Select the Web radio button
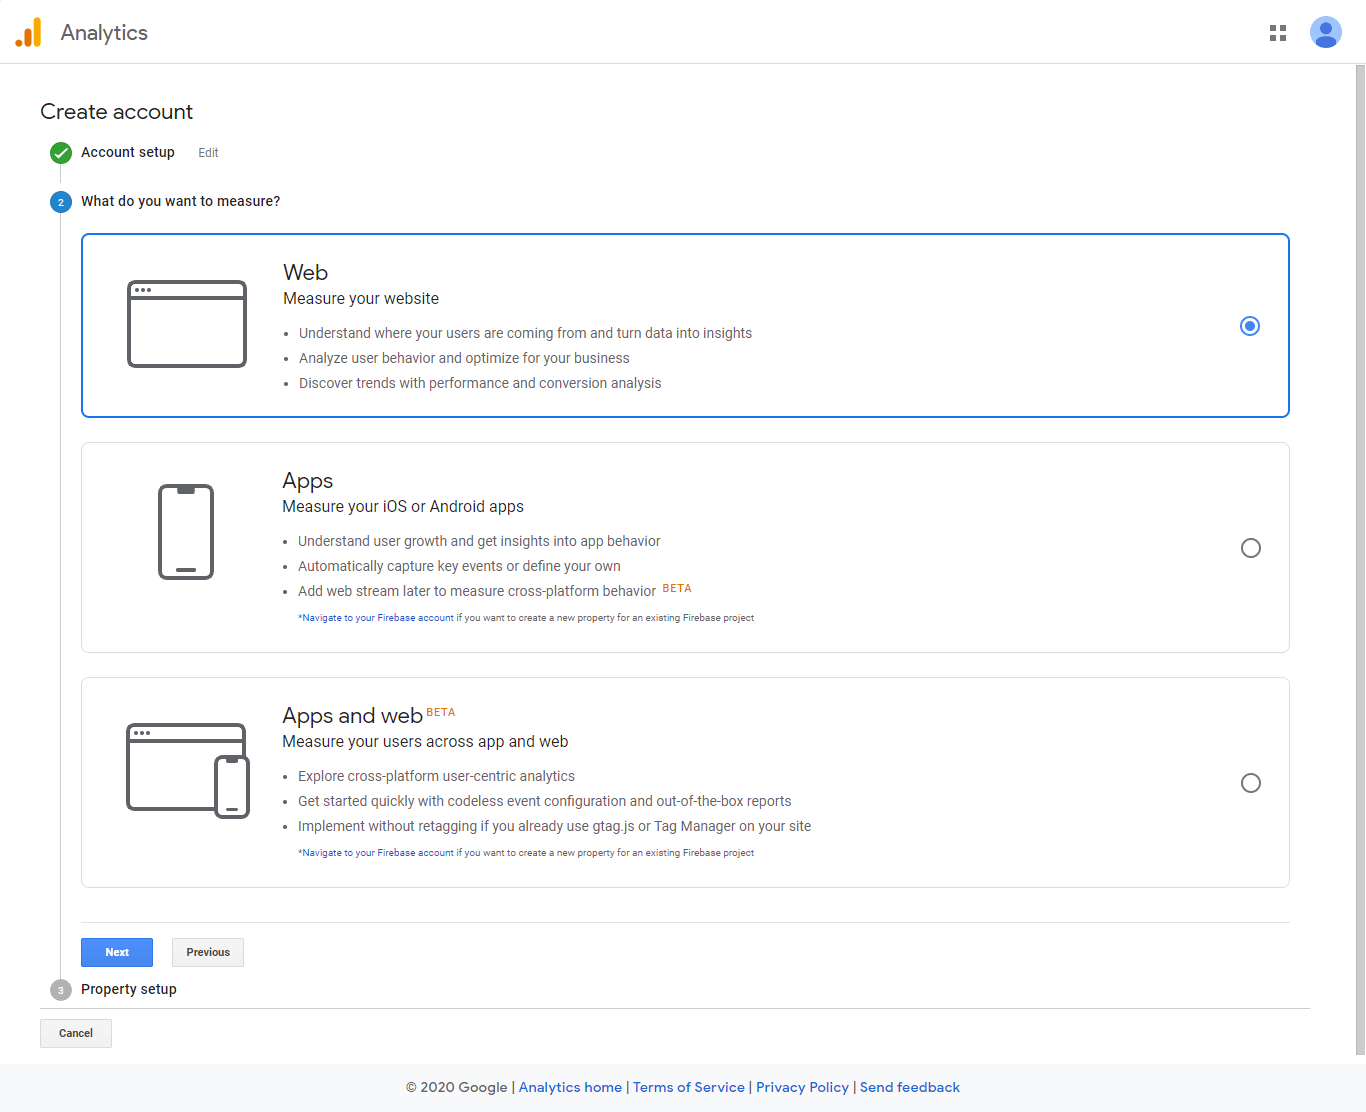The width and height of the screenshot is (1366, 1112). [1250, 326]
